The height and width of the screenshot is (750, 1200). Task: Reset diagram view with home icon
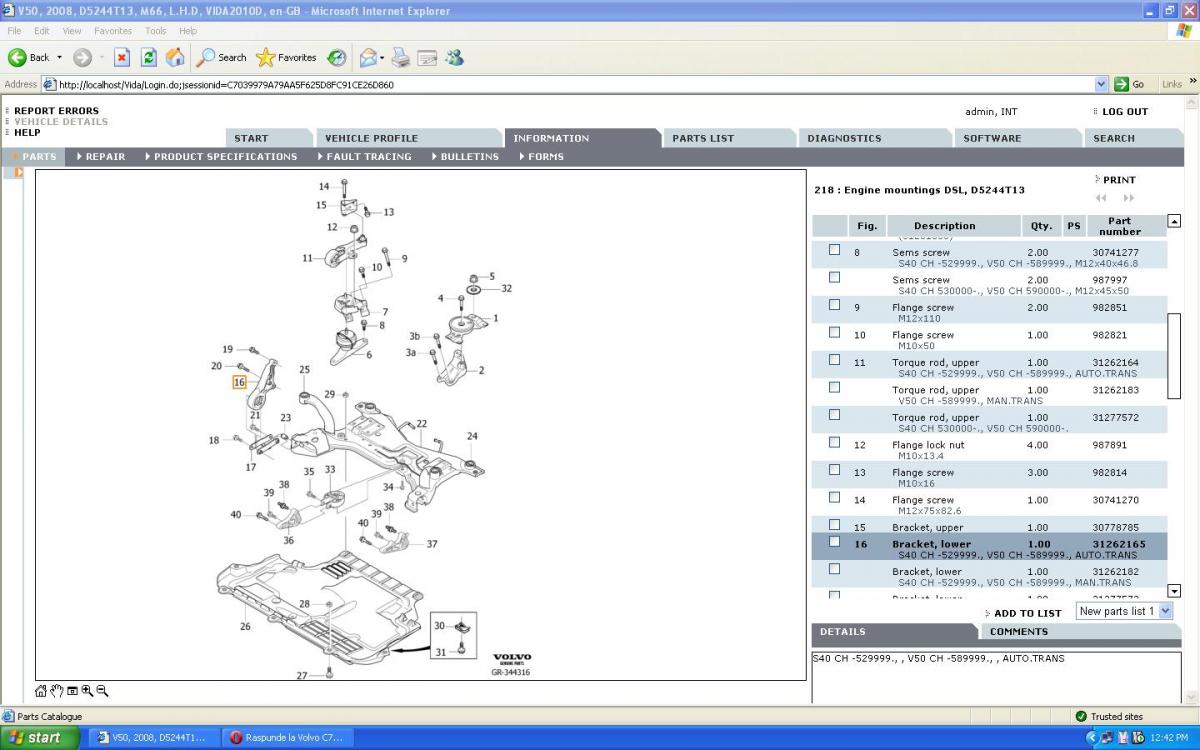pyautogui.click(x=41, y=691)
